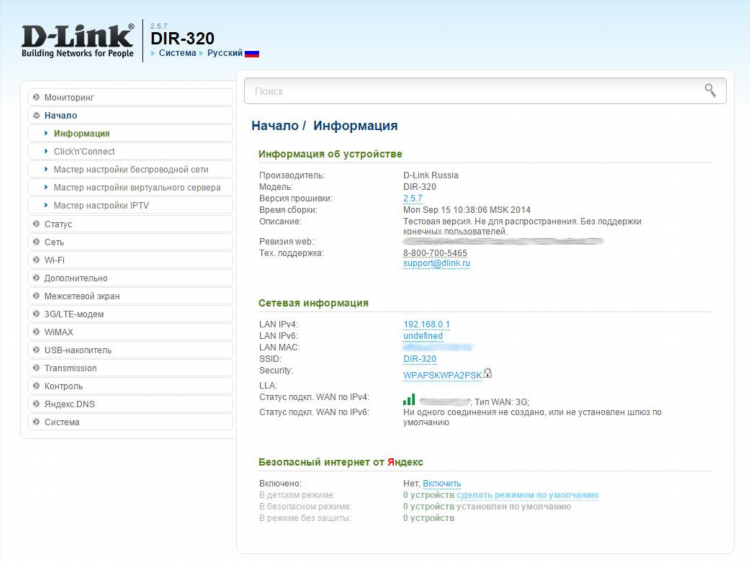Expand the Сеть menu section

(130, 242)
